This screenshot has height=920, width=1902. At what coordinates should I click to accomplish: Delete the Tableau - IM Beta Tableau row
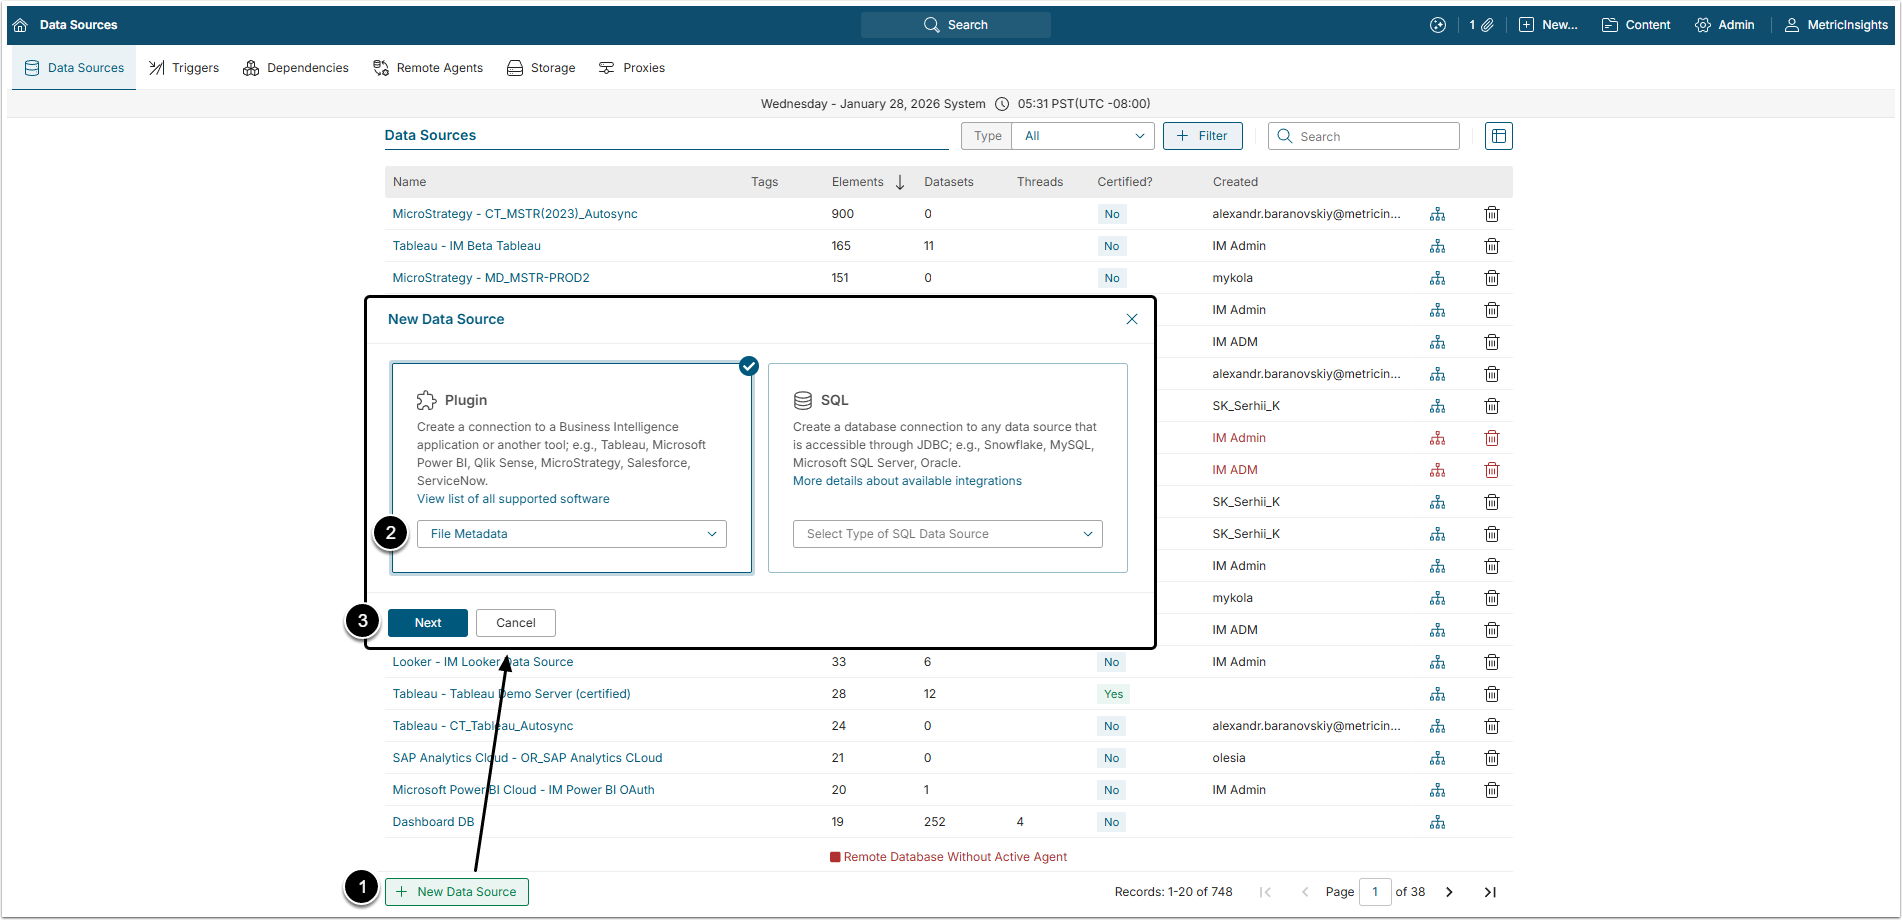pyautogui.click(x=1491, y=246)
